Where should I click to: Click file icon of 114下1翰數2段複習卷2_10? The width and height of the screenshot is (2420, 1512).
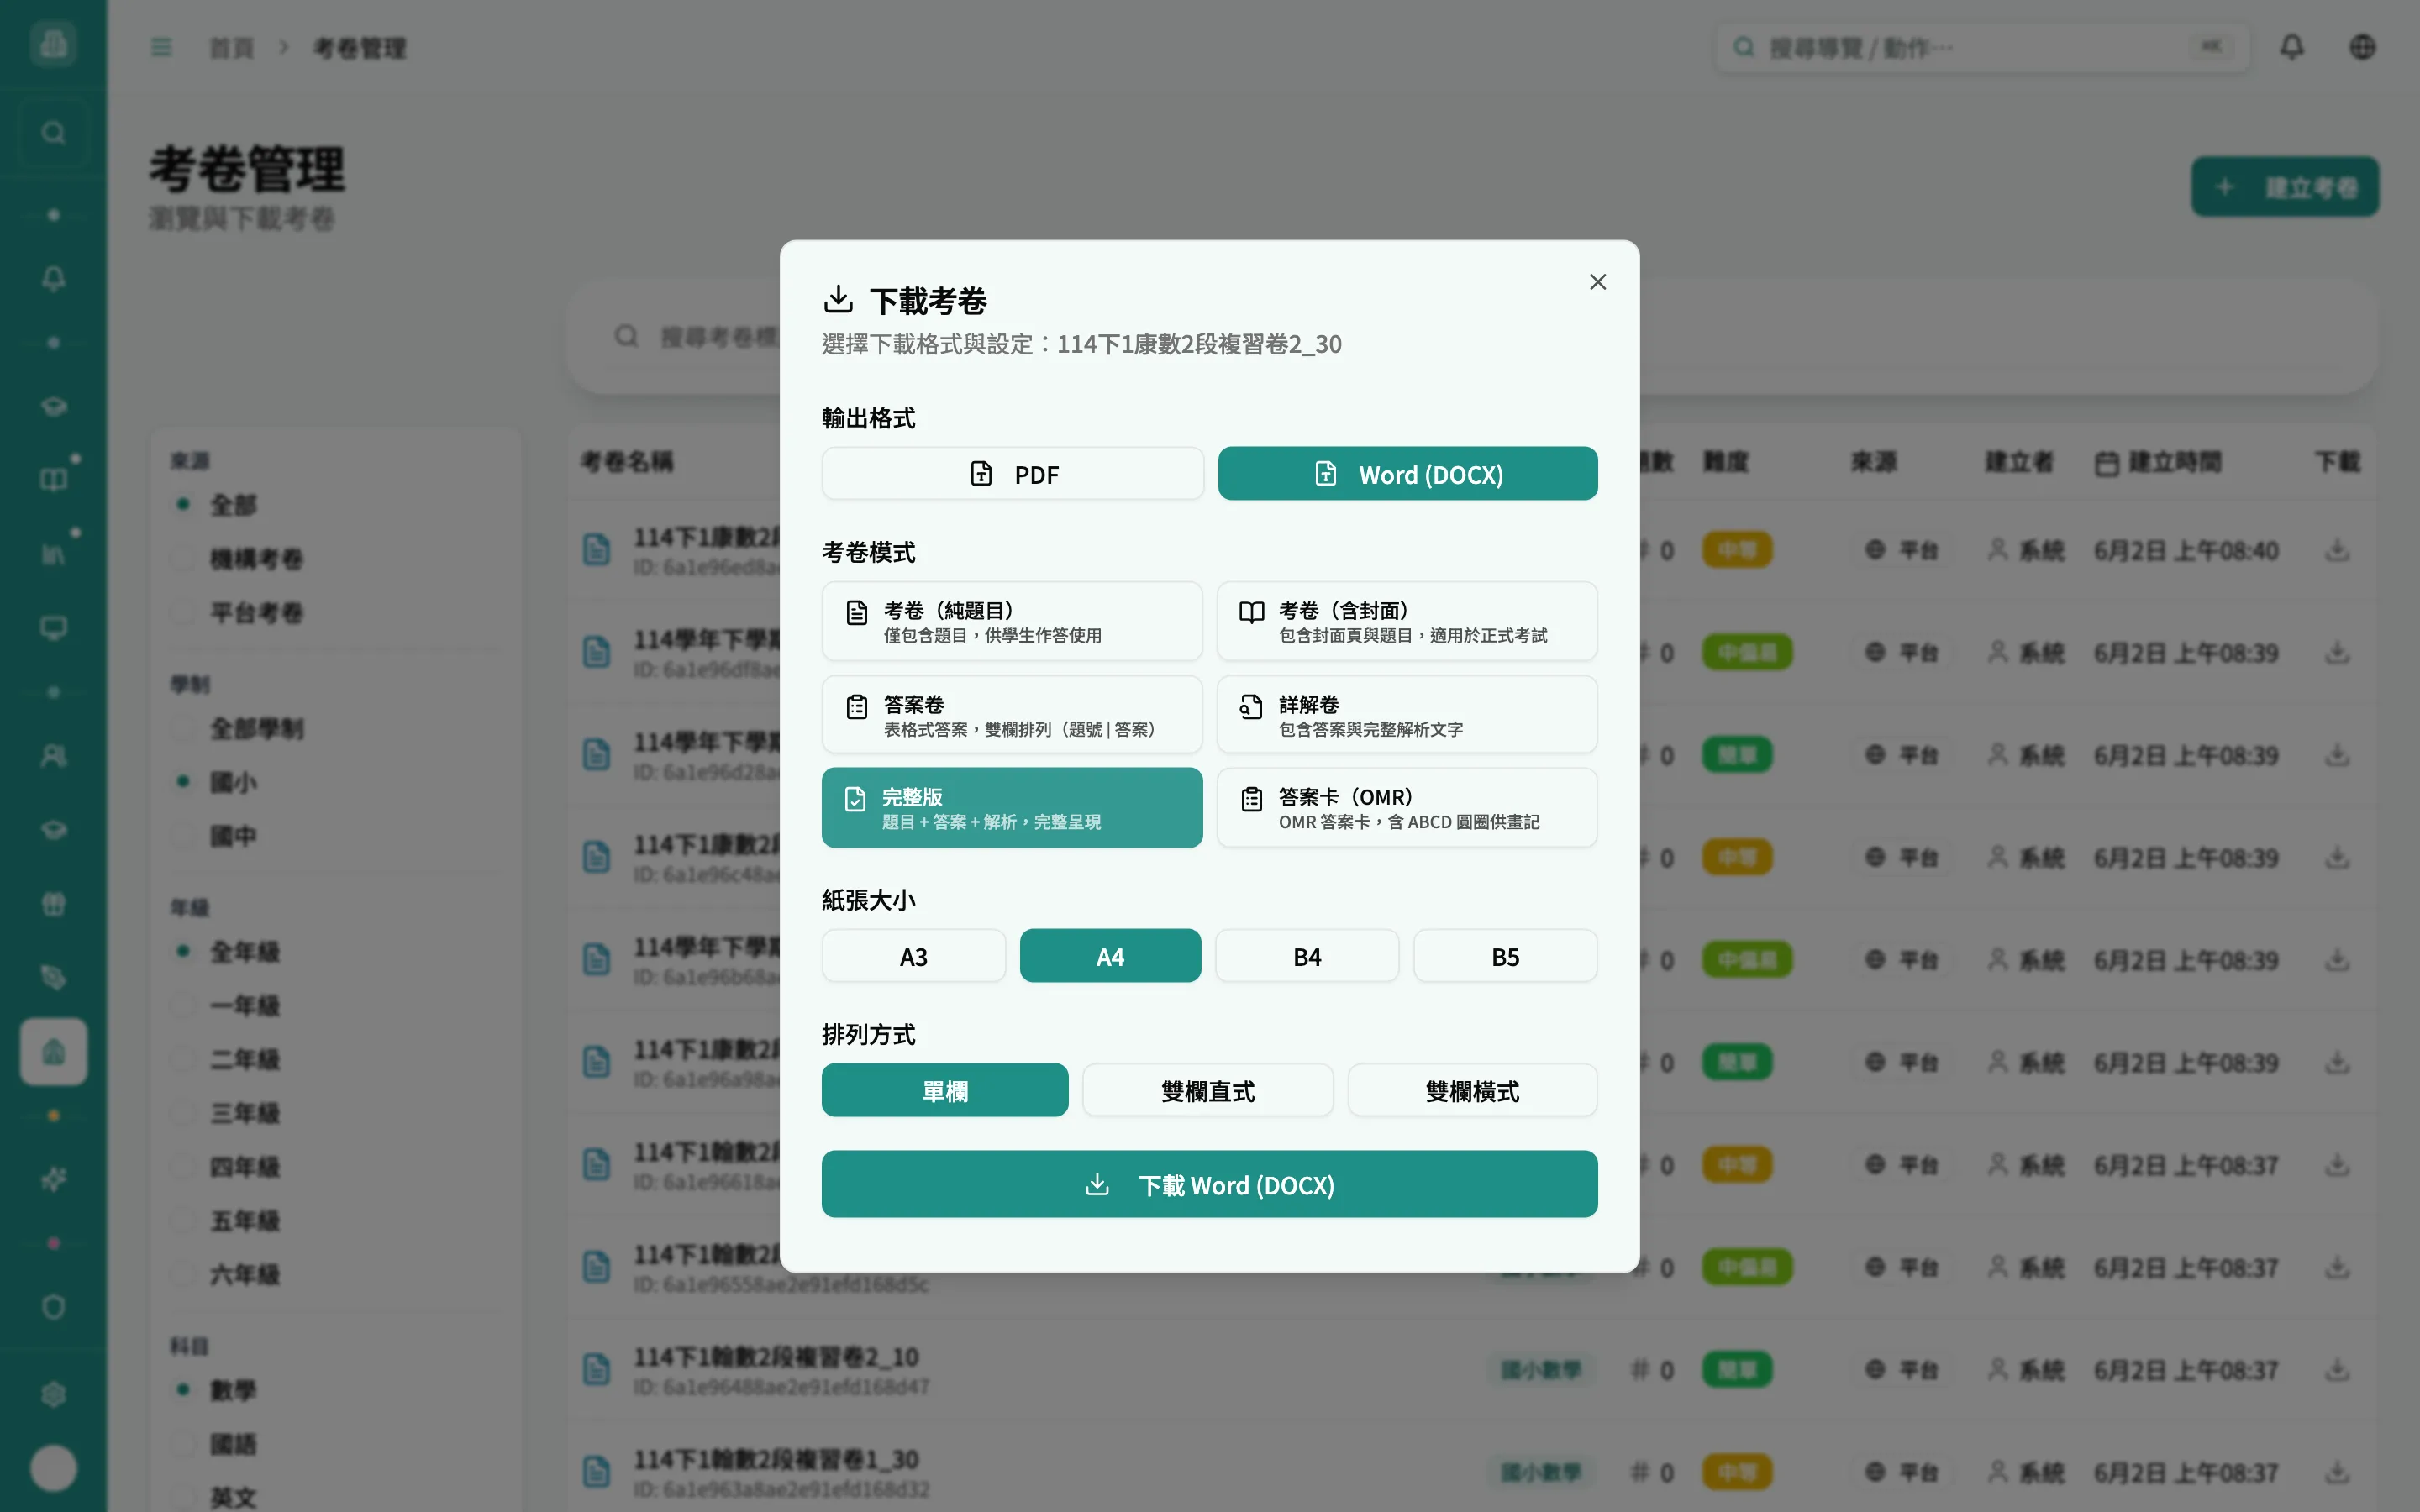click(x=597, y=1370)
